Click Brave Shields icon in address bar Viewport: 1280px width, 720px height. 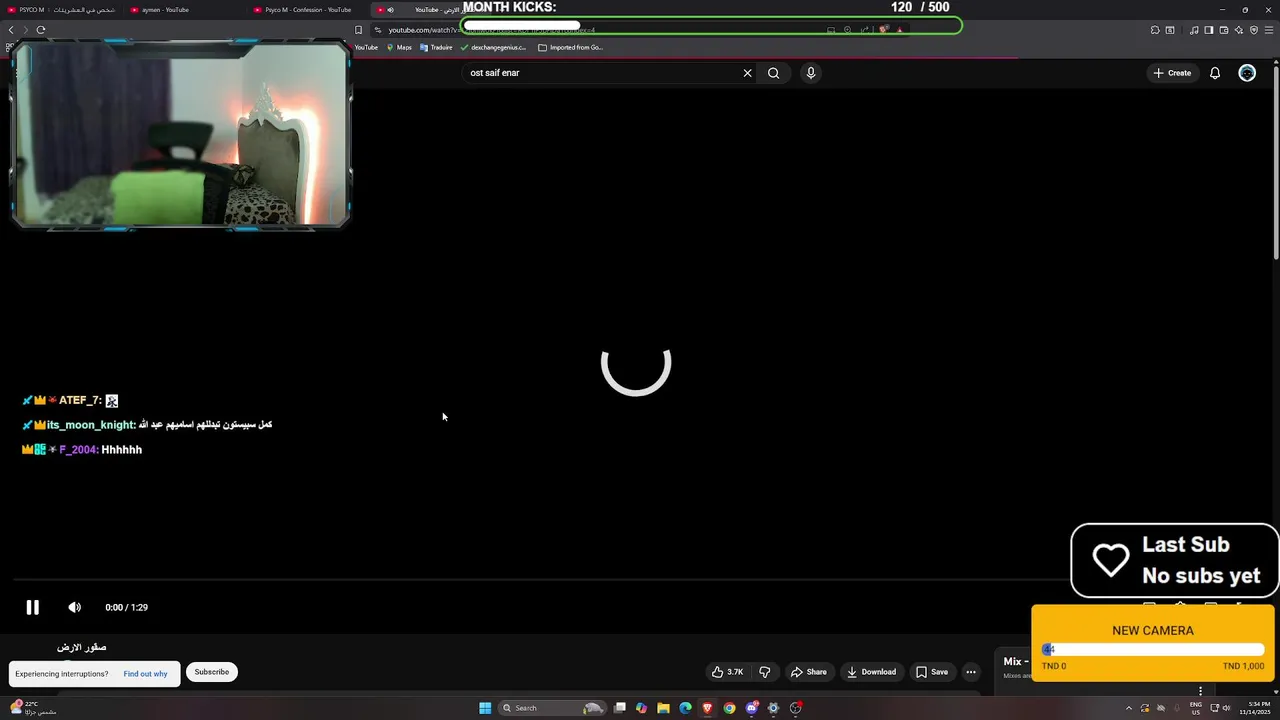pyautogui.click(x=884, y=30)
